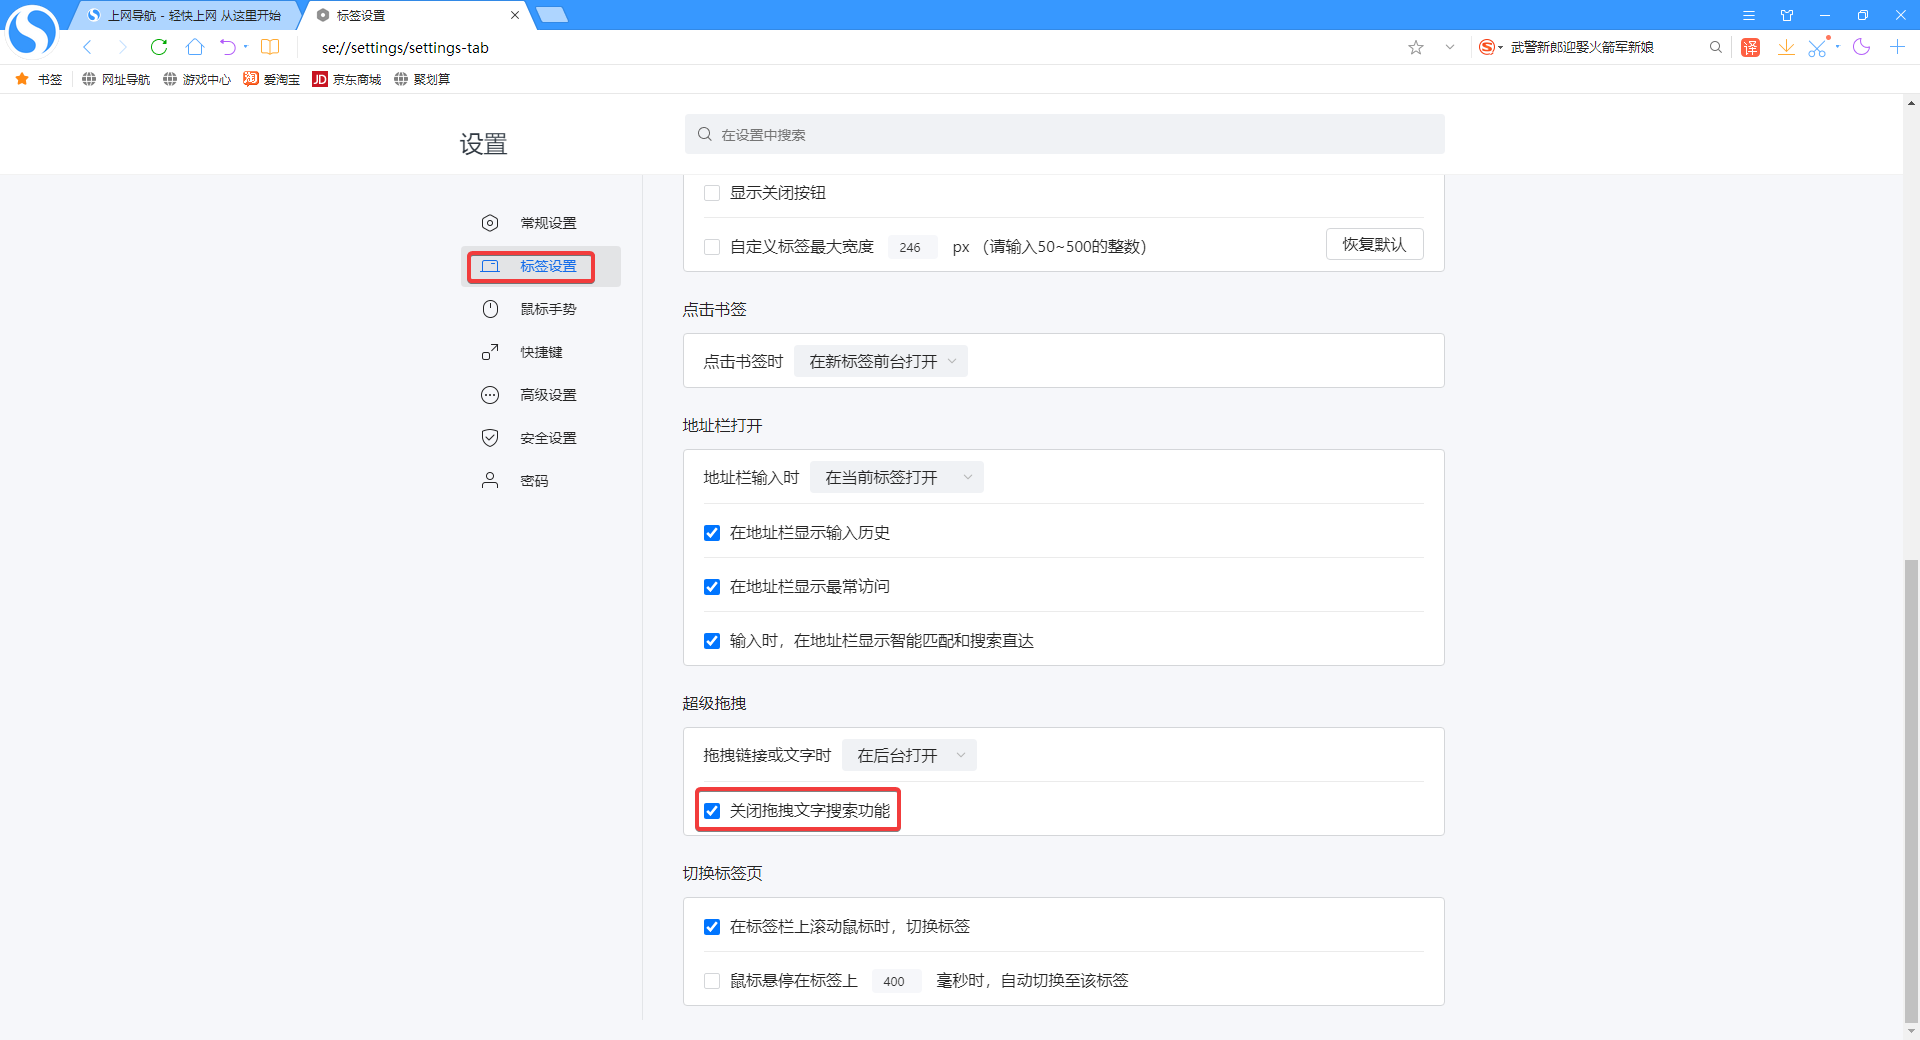Open the 书签 bookmarks star in bookmarks bar
Image resolution: width=1920 pixels, height=1040 pixels.
pos(39,79)
